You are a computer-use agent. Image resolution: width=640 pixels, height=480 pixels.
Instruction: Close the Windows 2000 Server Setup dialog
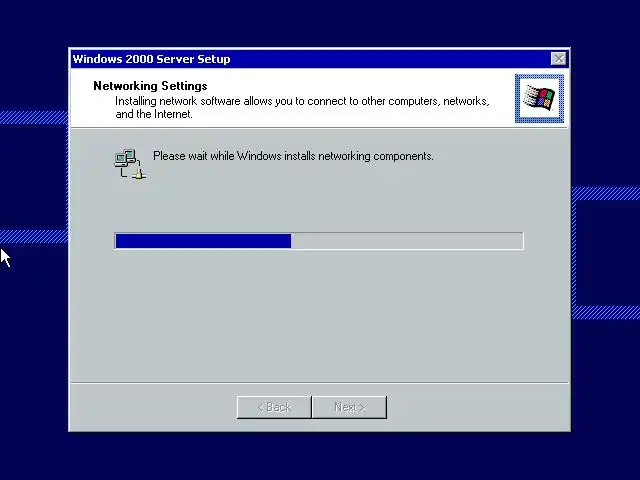tap(558, 59)
